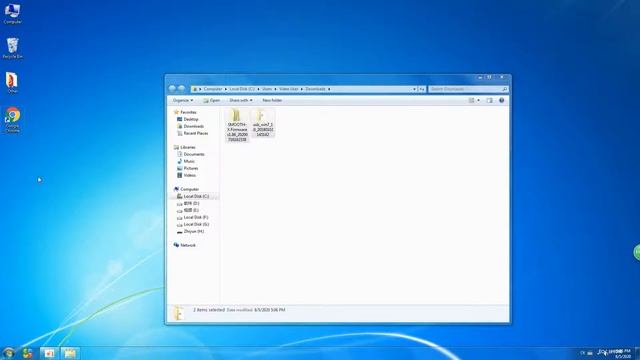Open Explorer Help question-mark icon
The width and height of the screenshot is (640, 360).
[x=502, y=100]
